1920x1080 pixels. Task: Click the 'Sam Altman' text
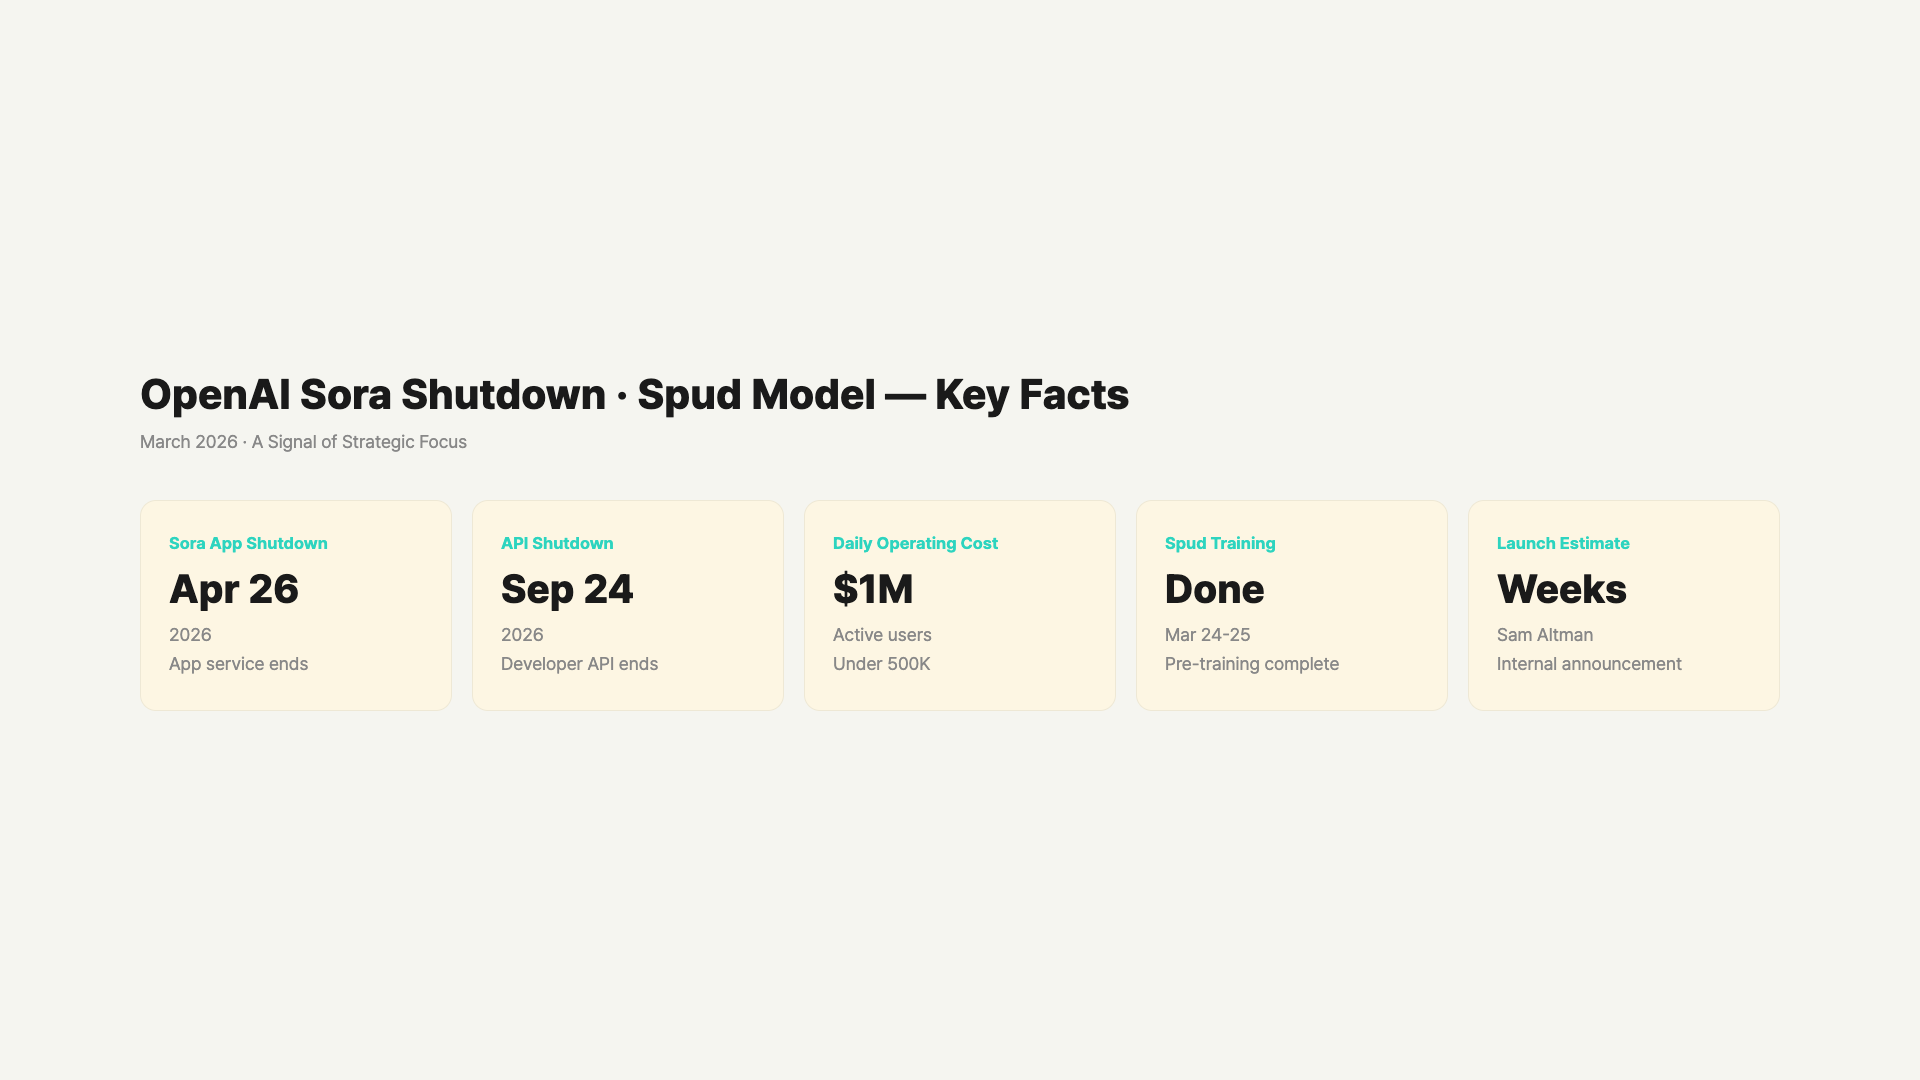point(1544,635)
